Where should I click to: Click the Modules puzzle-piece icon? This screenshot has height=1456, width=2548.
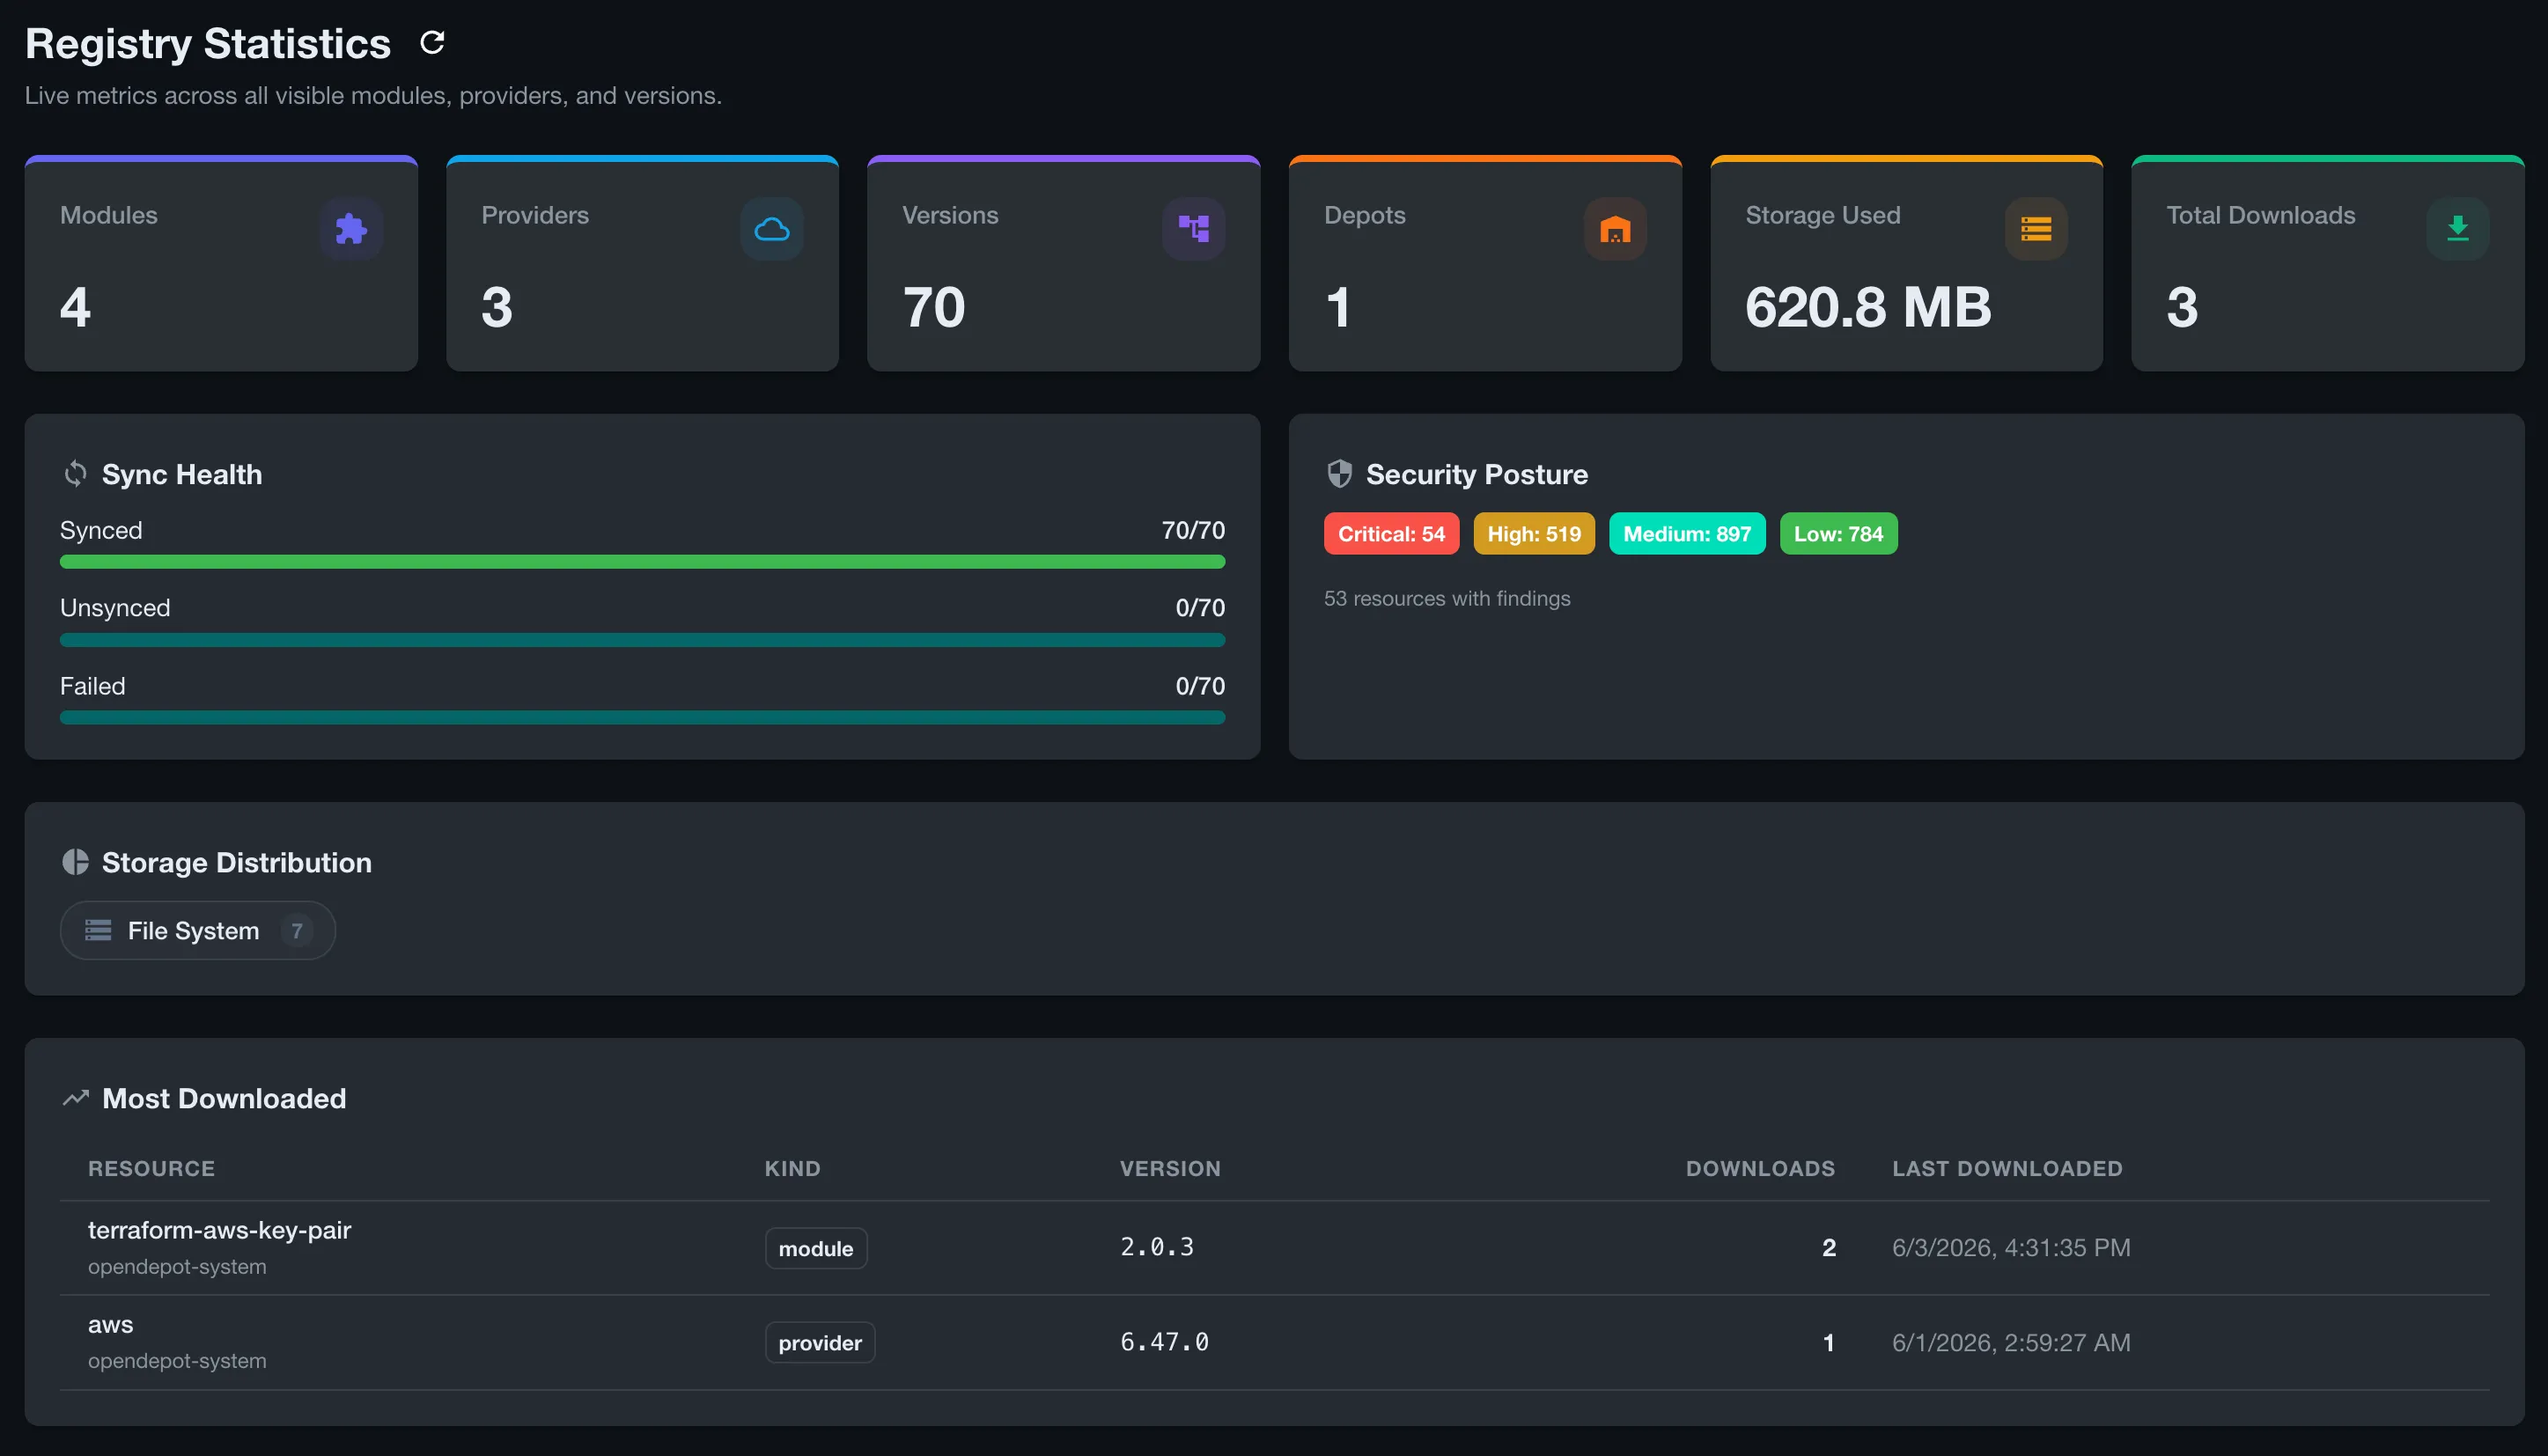tap(351, 229)
